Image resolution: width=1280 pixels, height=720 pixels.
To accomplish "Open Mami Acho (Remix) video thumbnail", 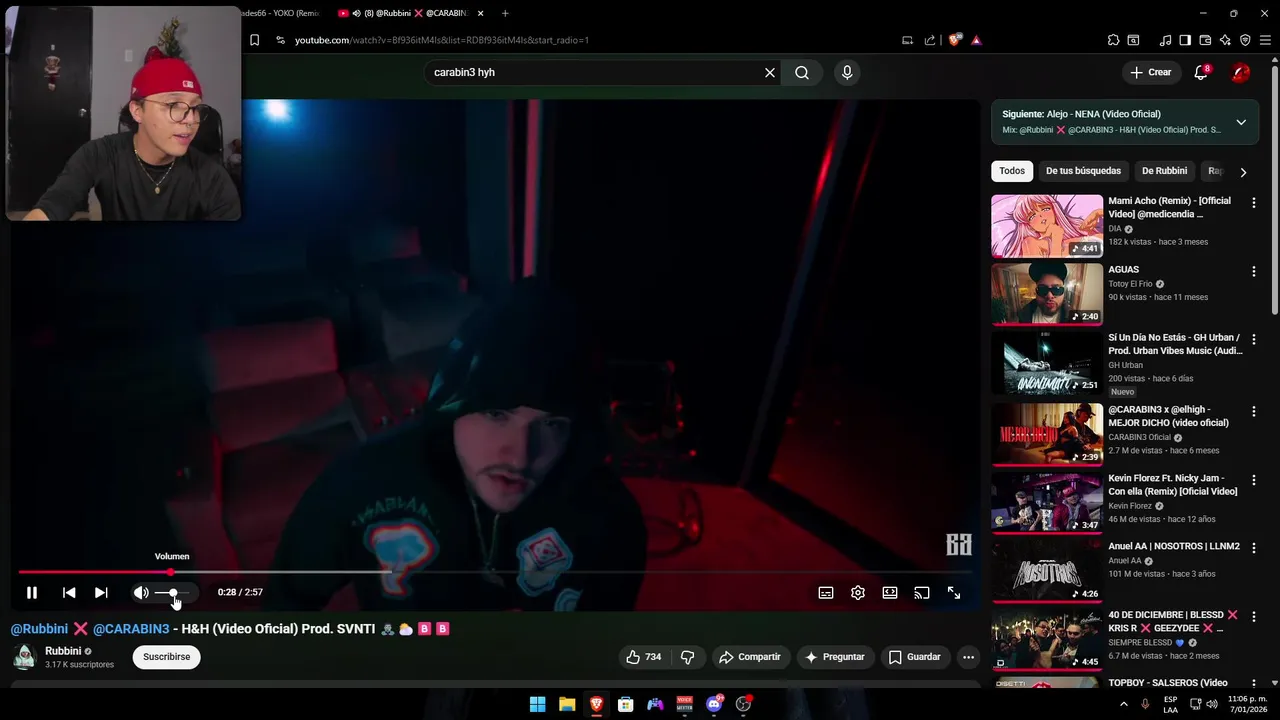I will (1047, 226).
